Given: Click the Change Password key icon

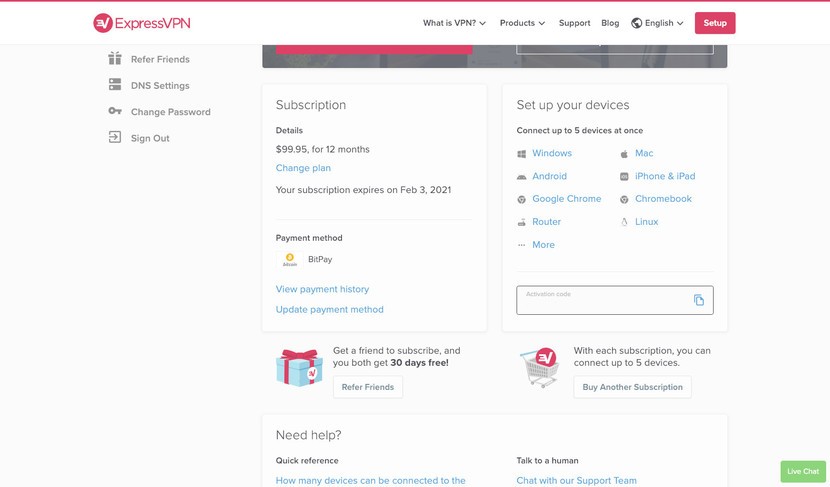Looking at the screenshot, I should pos(115,111).
